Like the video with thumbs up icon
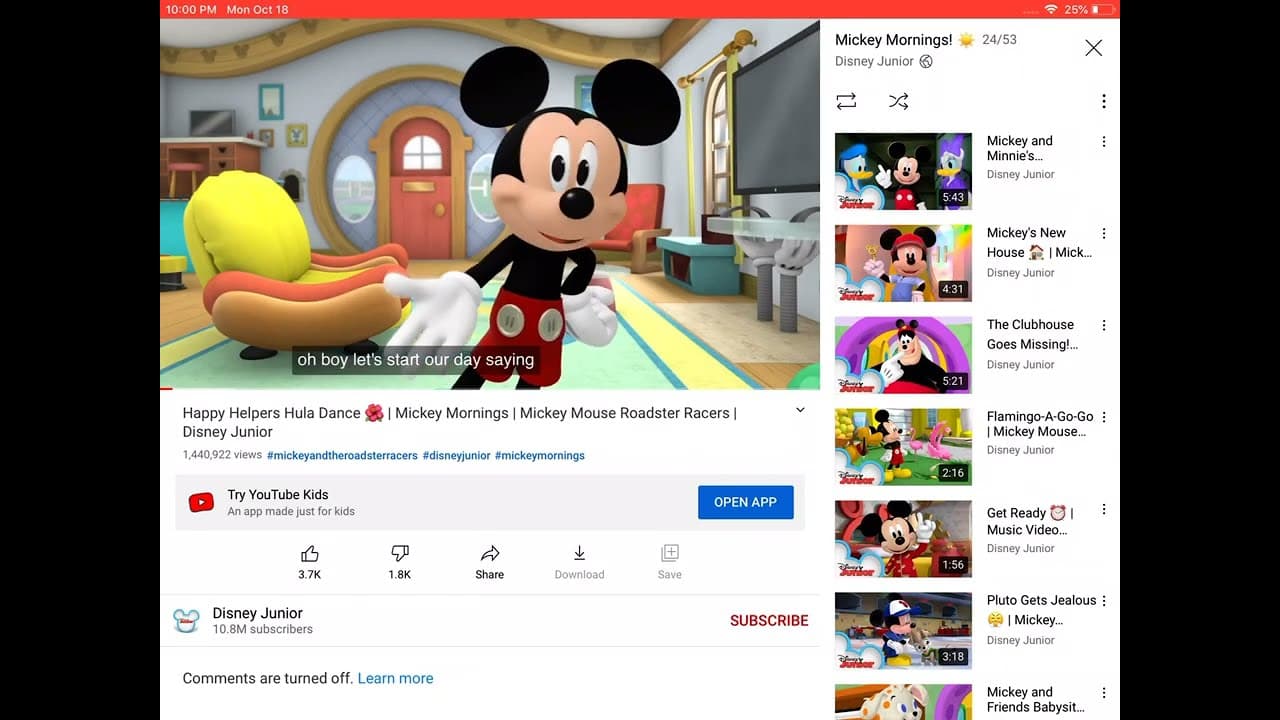The image size is (1280, 720). click(310, 554)
